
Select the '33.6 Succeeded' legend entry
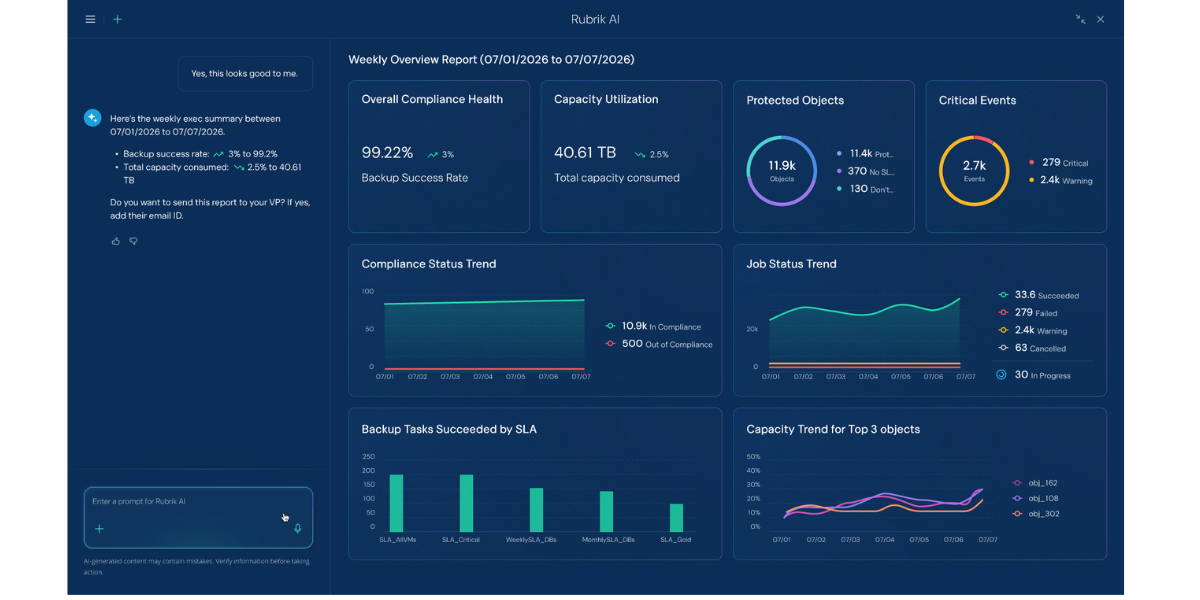pyautogui.click(x=1038, y=295)
